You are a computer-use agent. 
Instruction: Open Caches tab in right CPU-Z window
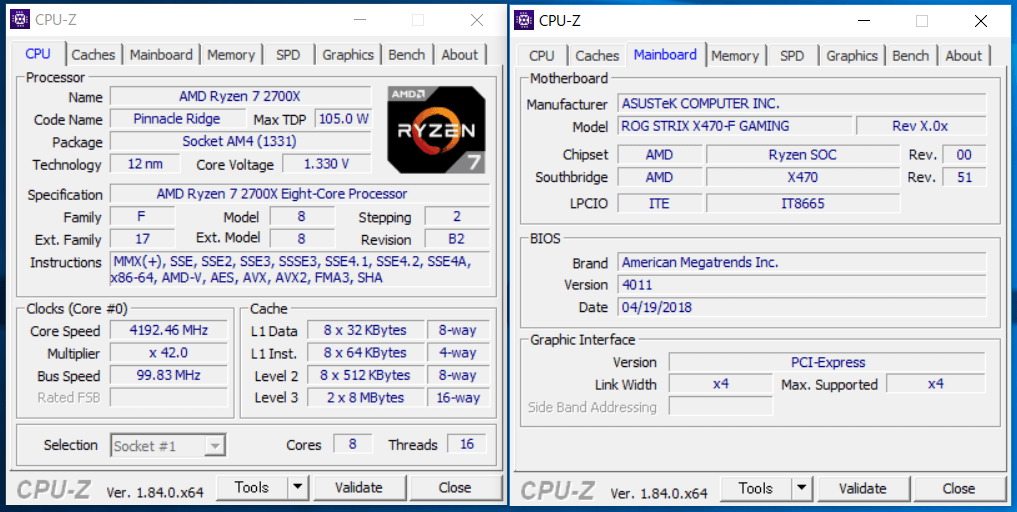(x=597, y=56)
